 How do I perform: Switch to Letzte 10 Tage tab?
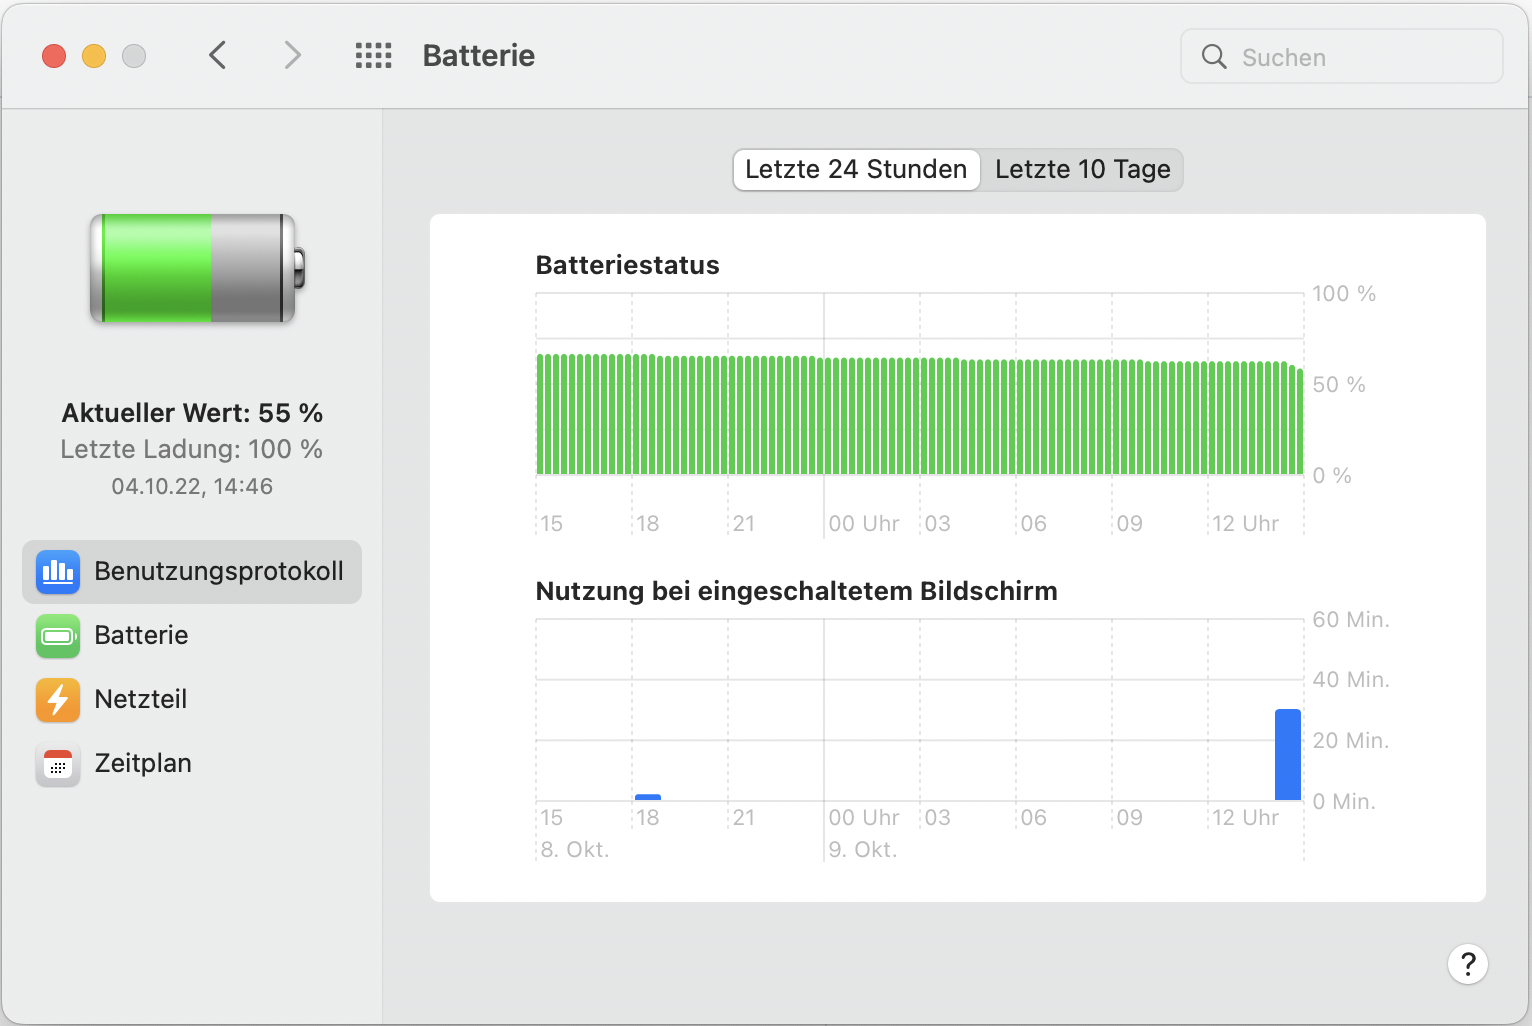click(x=1082, y=170)
